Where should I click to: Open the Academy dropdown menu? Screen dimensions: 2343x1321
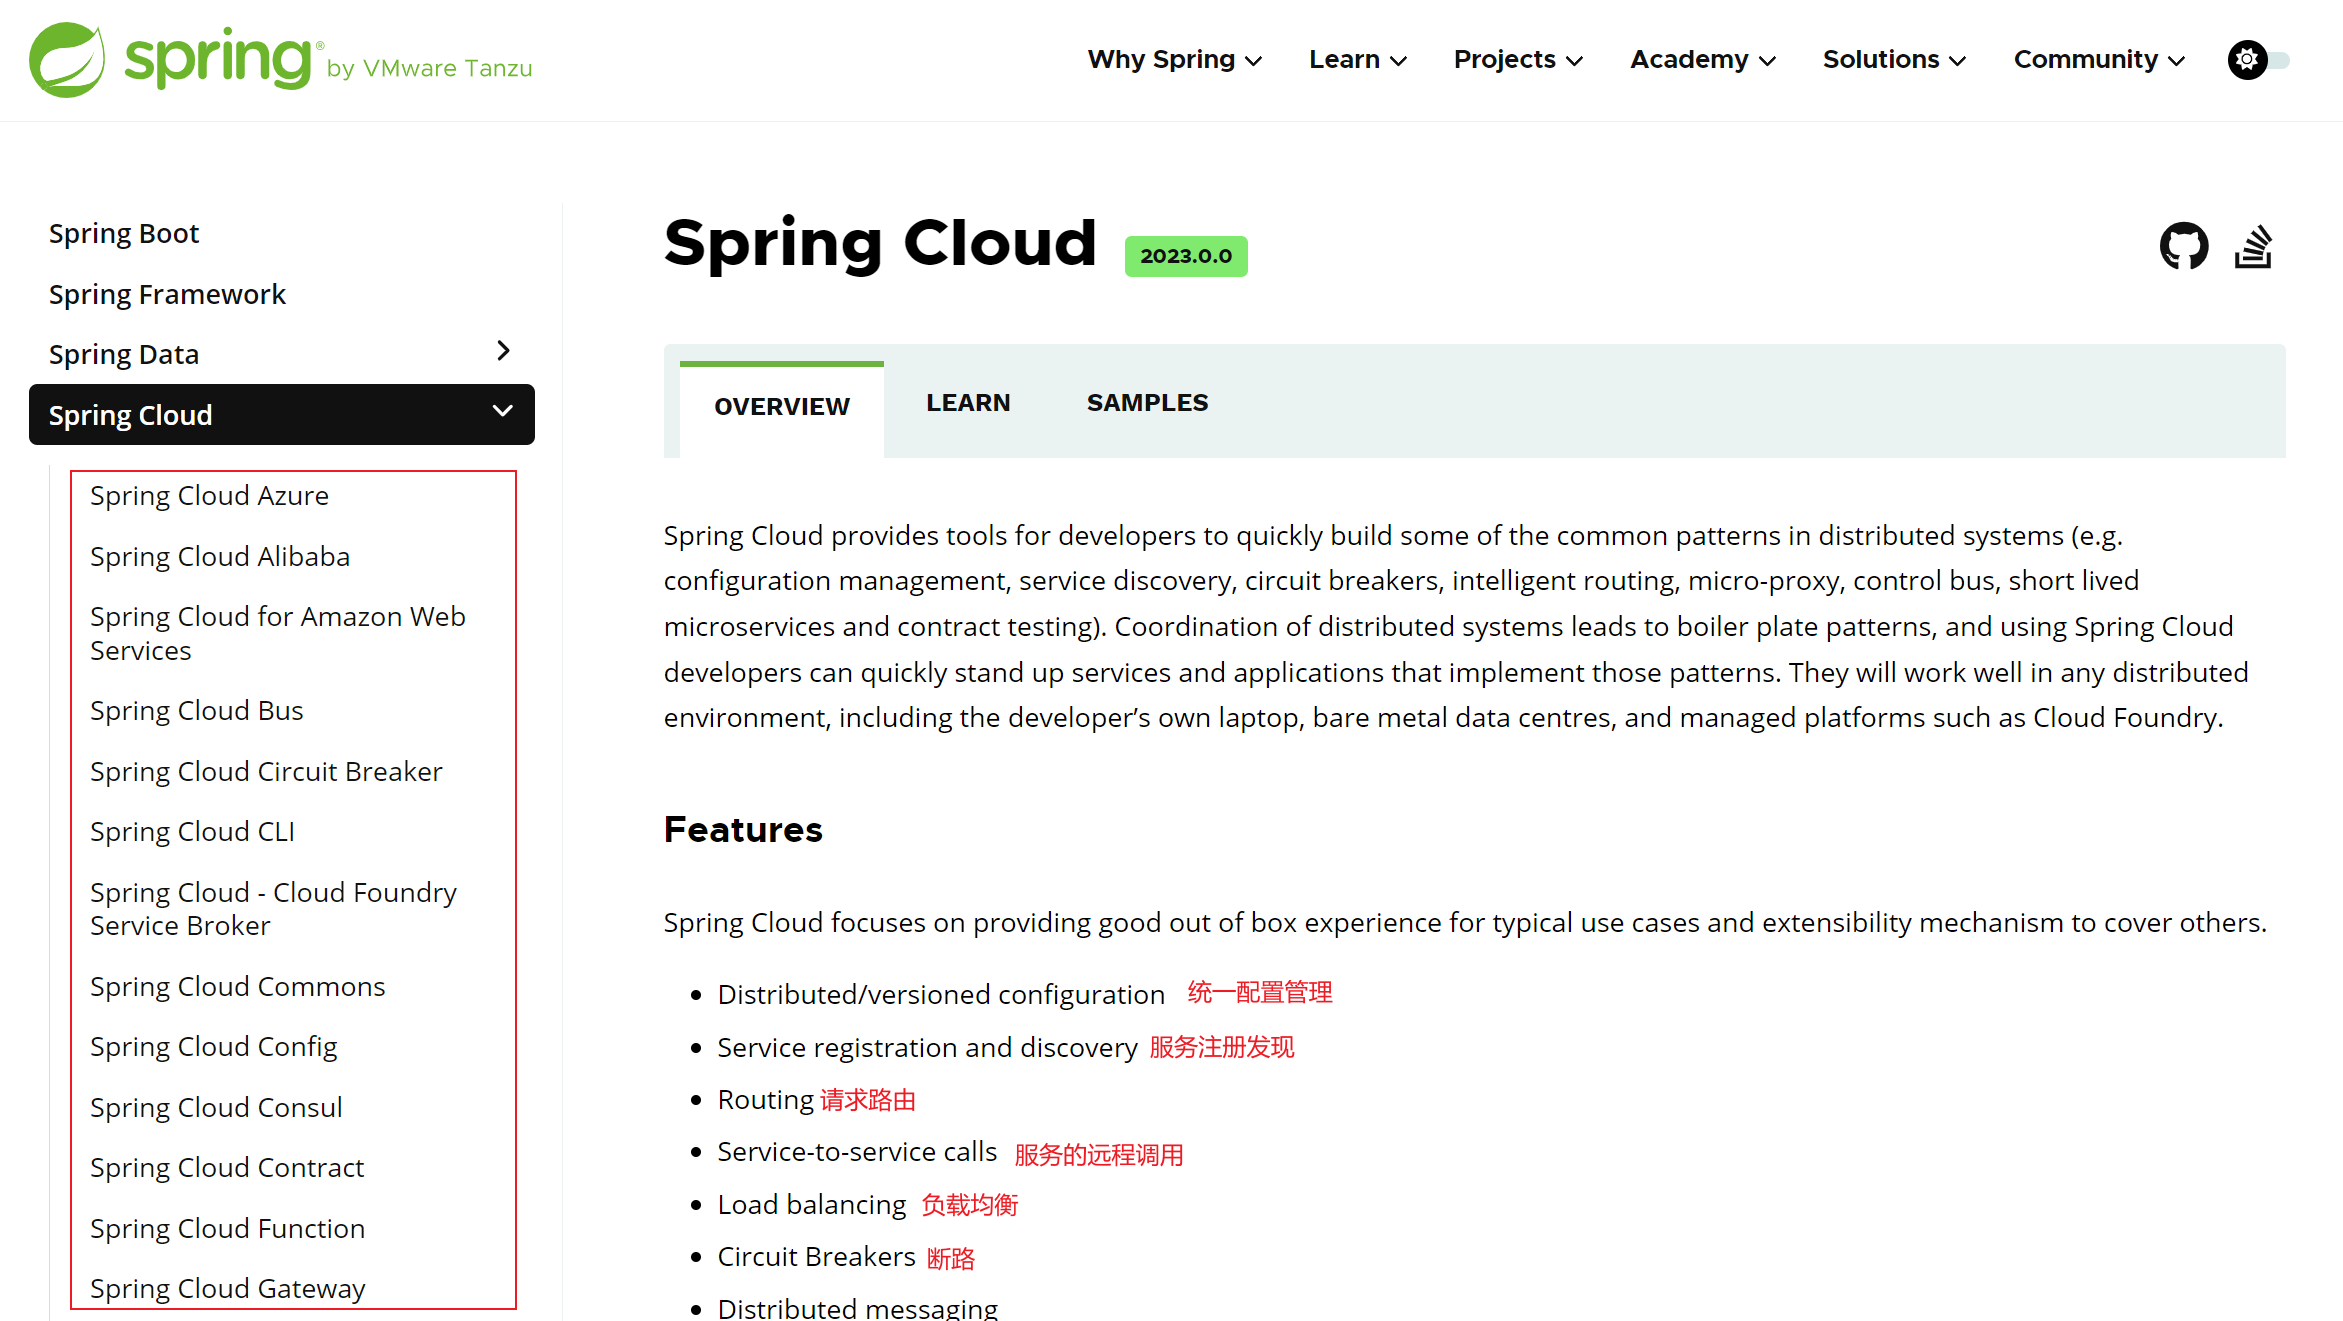pyautogui.click(x=1703, y=60)
